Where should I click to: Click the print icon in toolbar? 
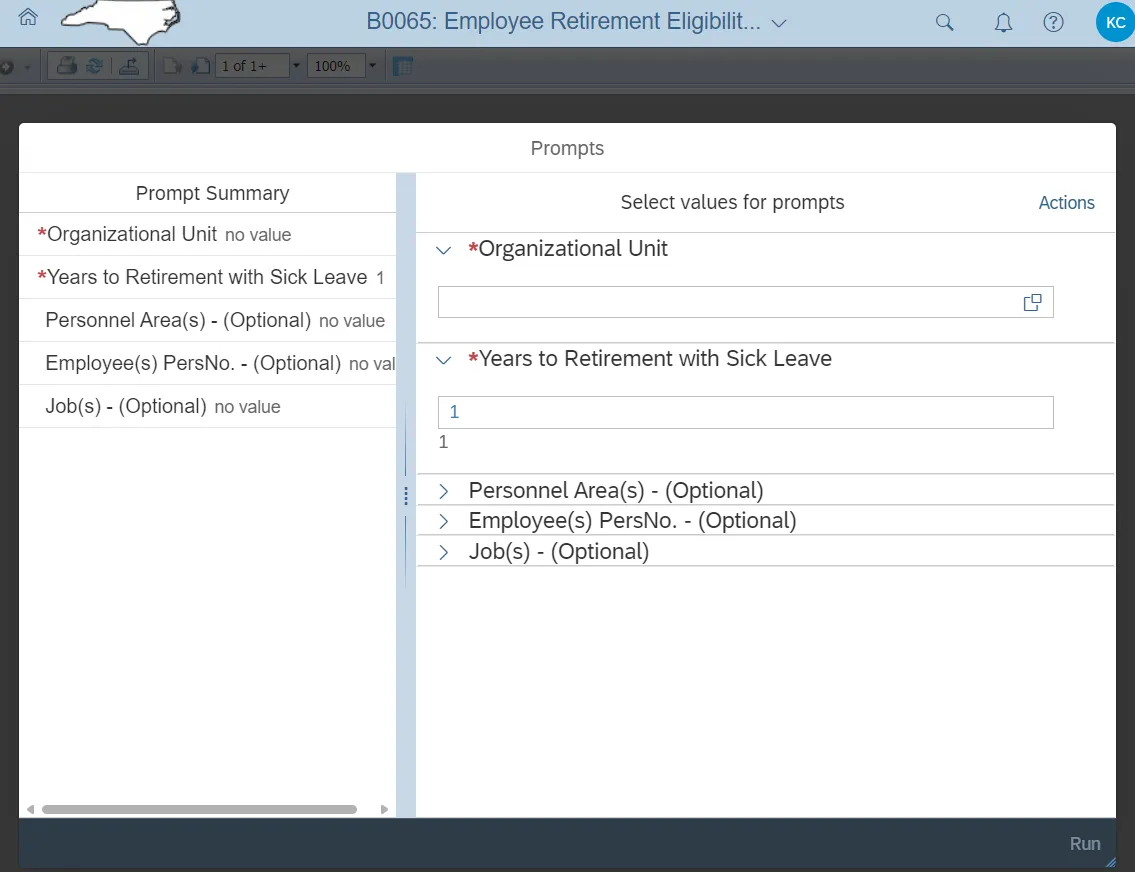coord(67,67)
